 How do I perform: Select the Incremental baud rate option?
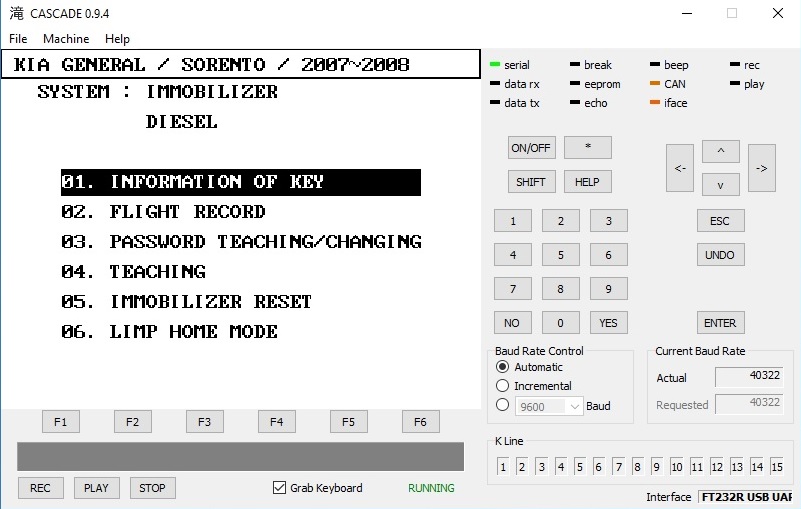click(x=503, y=386)
